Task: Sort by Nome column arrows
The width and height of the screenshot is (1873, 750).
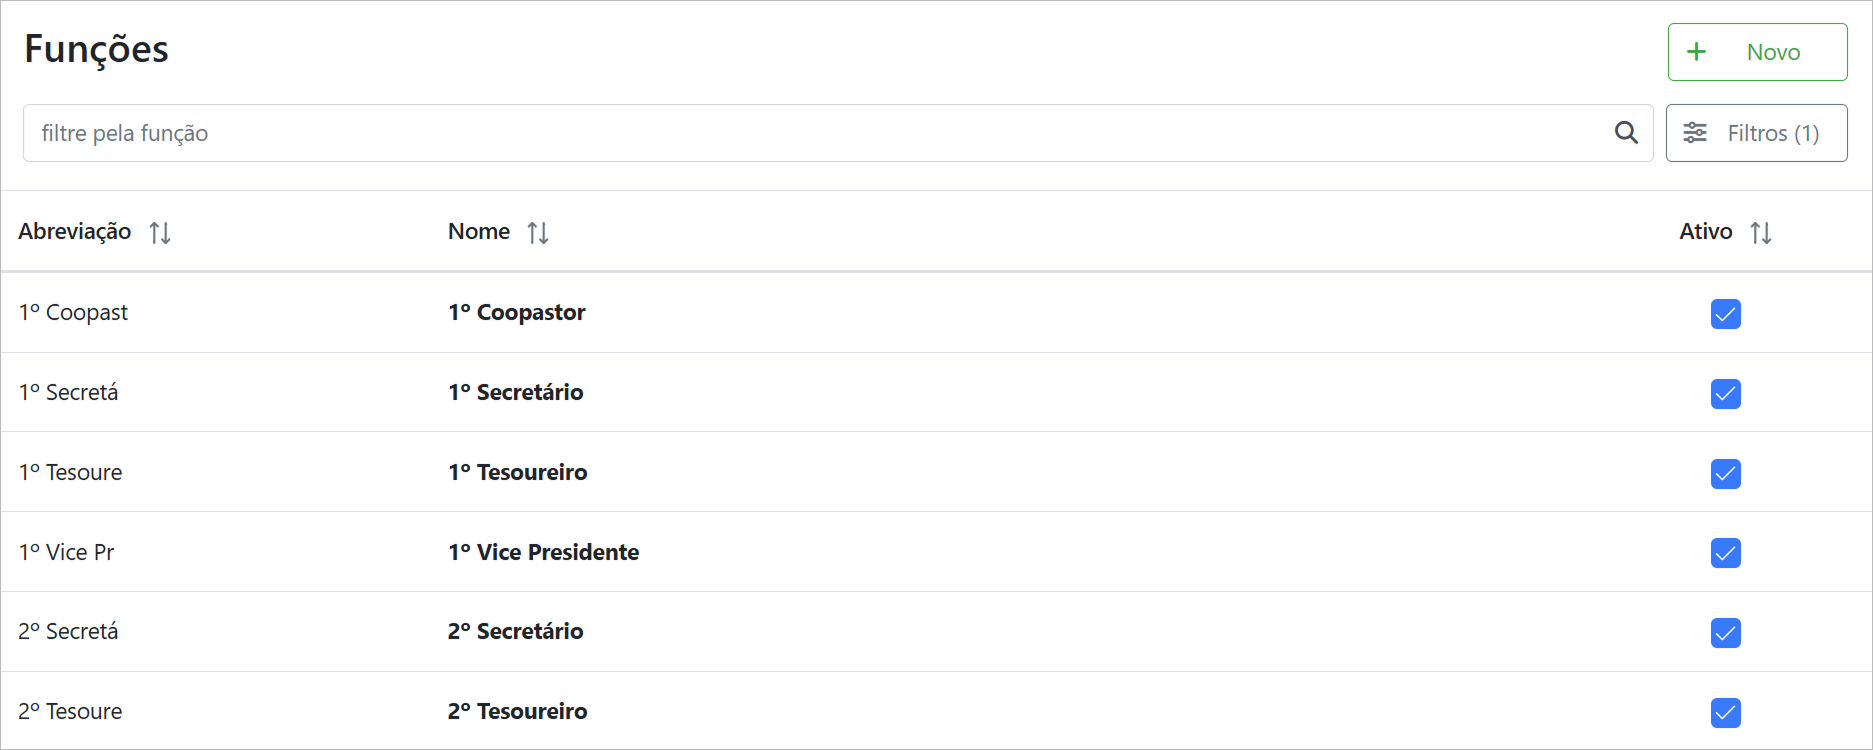Action: pos(538,233)
